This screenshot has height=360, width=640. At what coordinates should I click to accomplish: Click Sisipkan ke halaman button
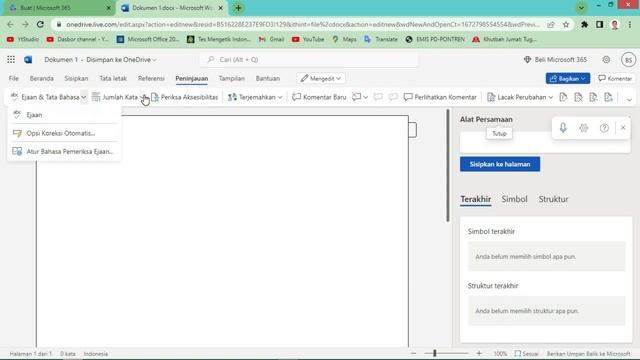coord(500,164)
